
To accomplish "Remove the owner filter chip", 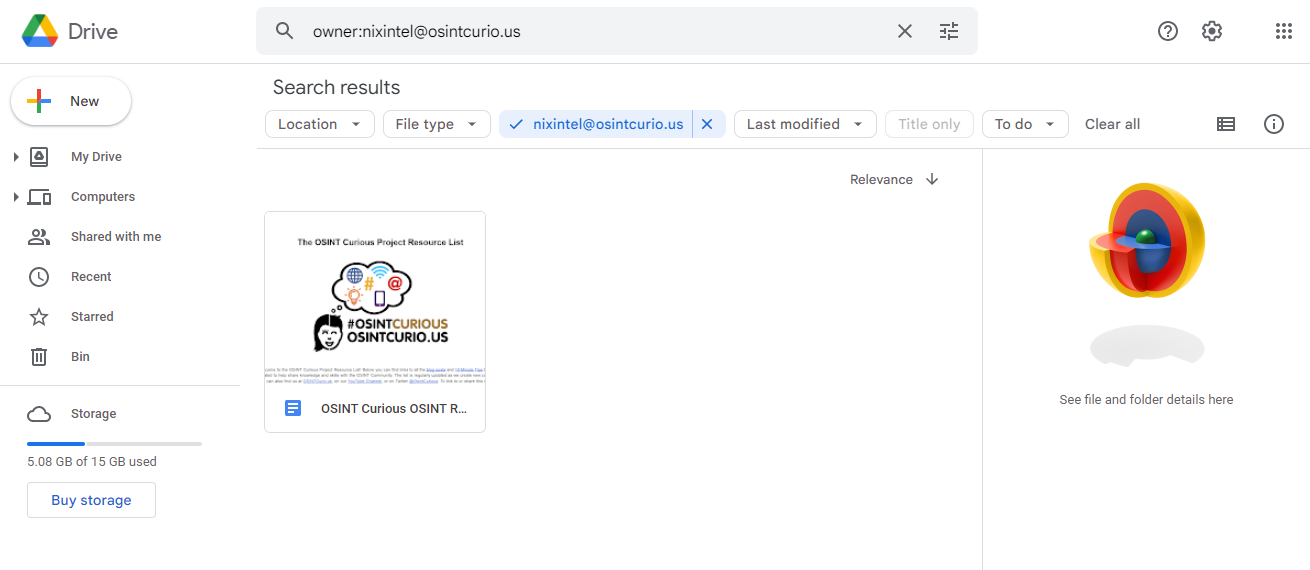I will click(707, 124).
